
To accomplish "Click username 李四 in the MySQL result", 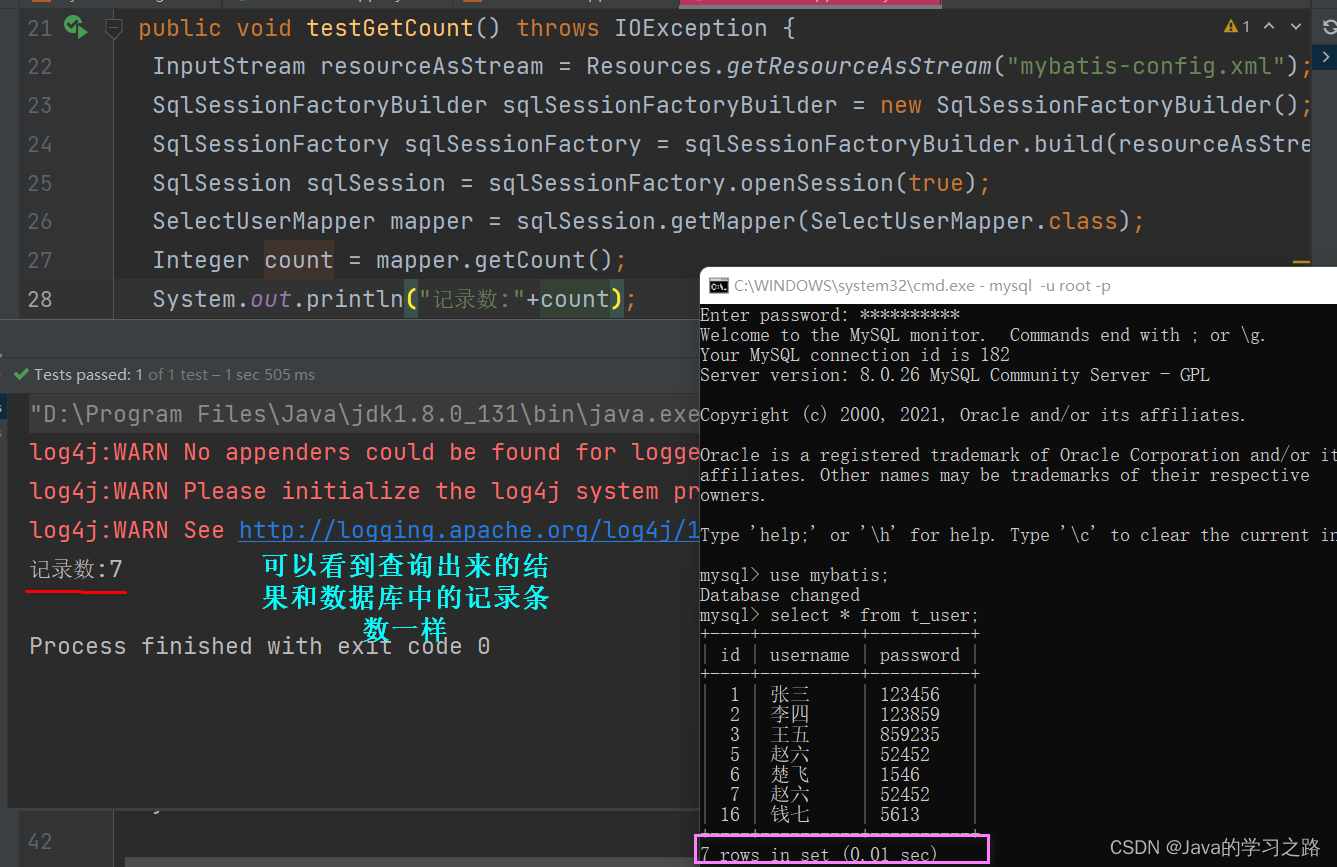I will tap(790, 715).
